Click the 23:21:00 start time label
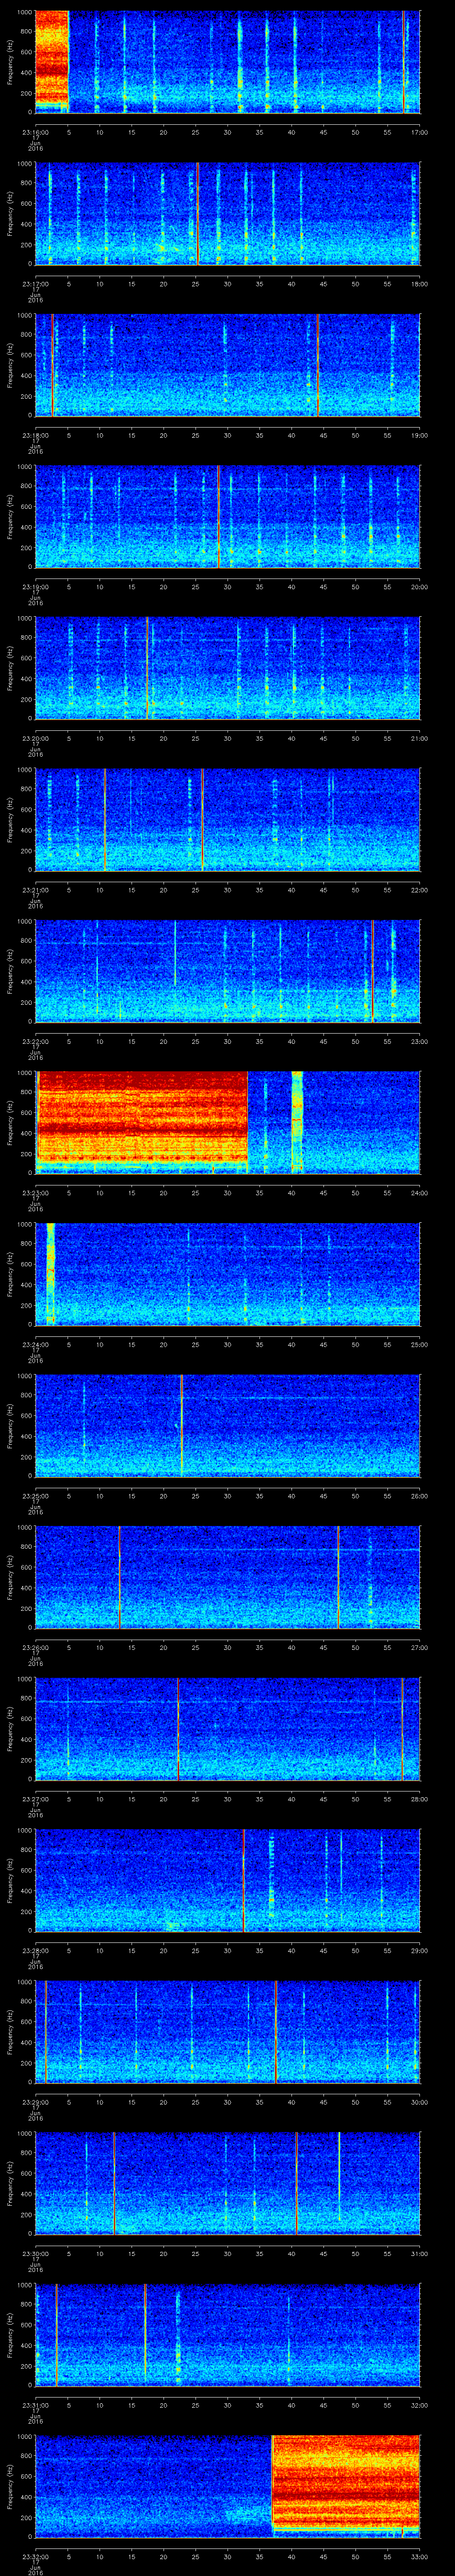Image resolution: width=455 pixels, height=2576 pixels. coord(35,890)
